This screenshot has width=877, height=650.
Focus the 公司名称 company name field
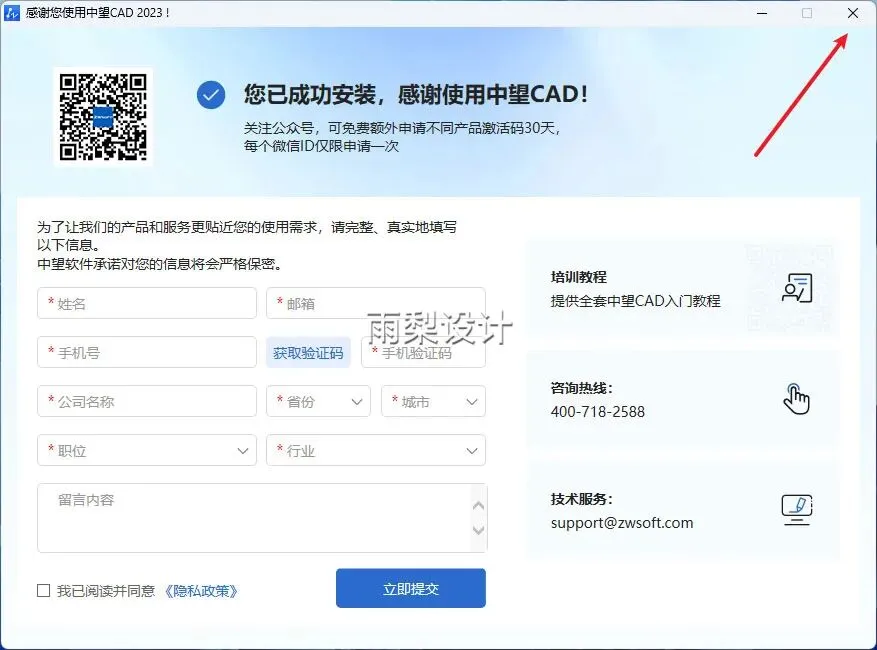click(x=147, y=401)
